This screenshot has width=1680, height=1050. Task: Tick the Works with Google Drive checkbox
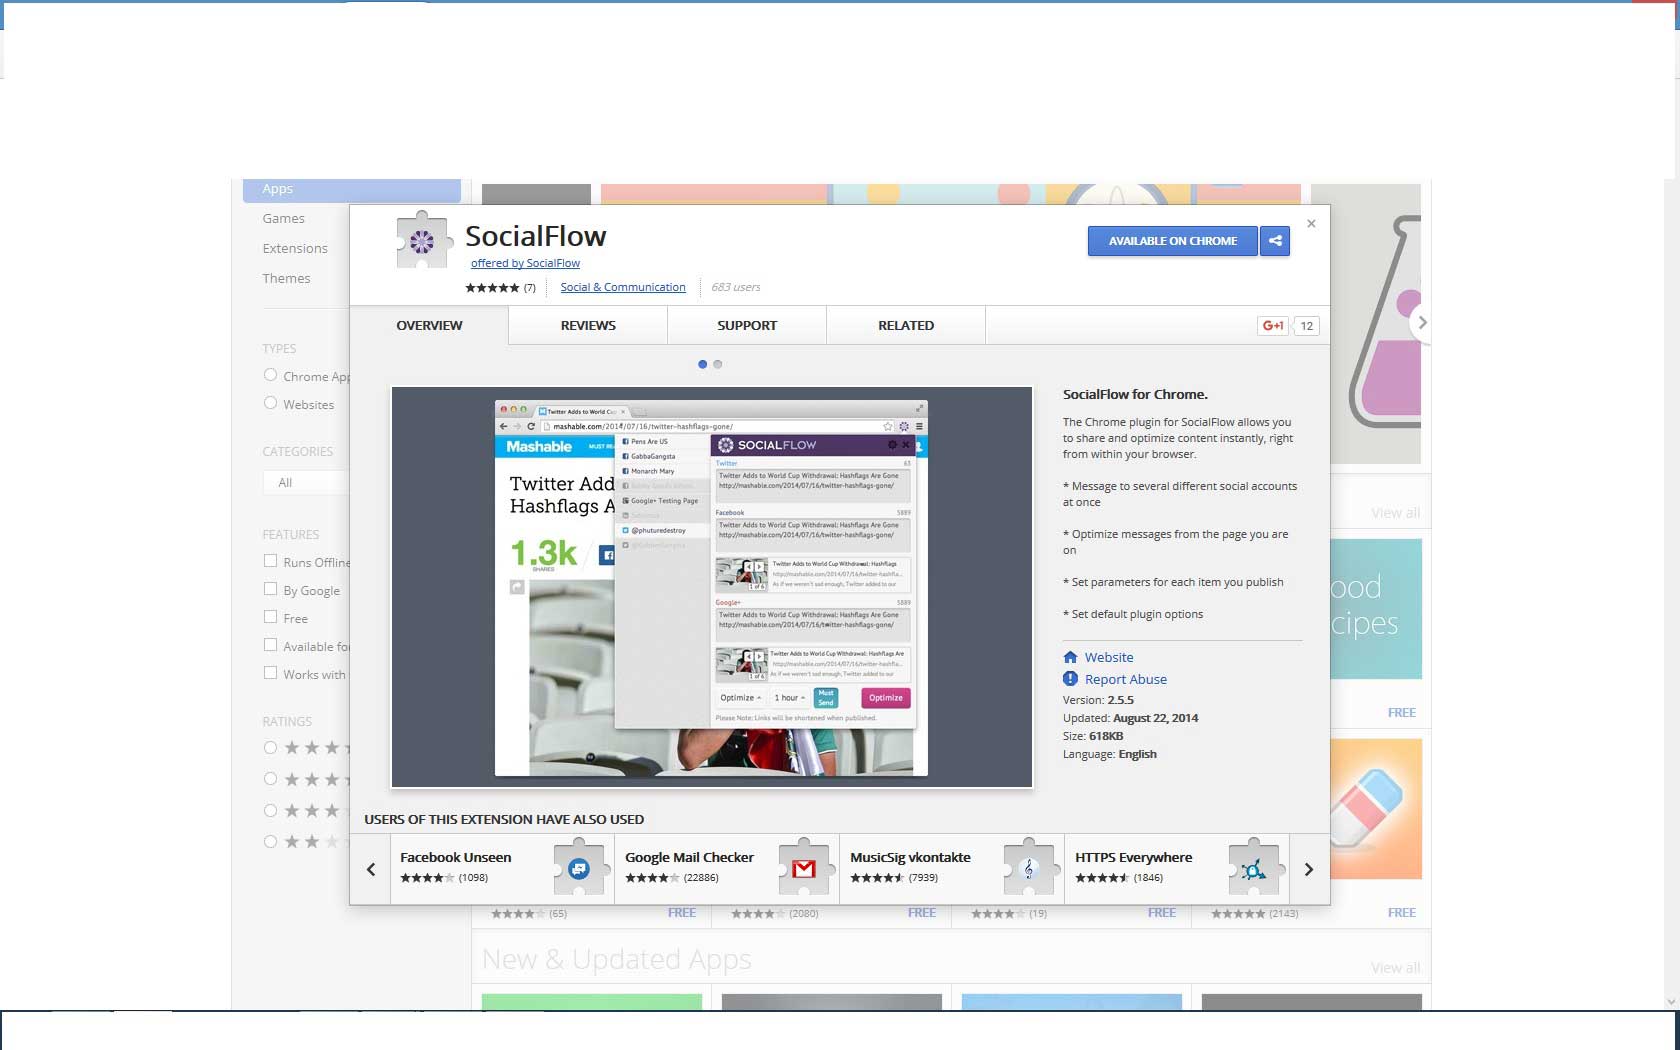(x=270, y=673)
